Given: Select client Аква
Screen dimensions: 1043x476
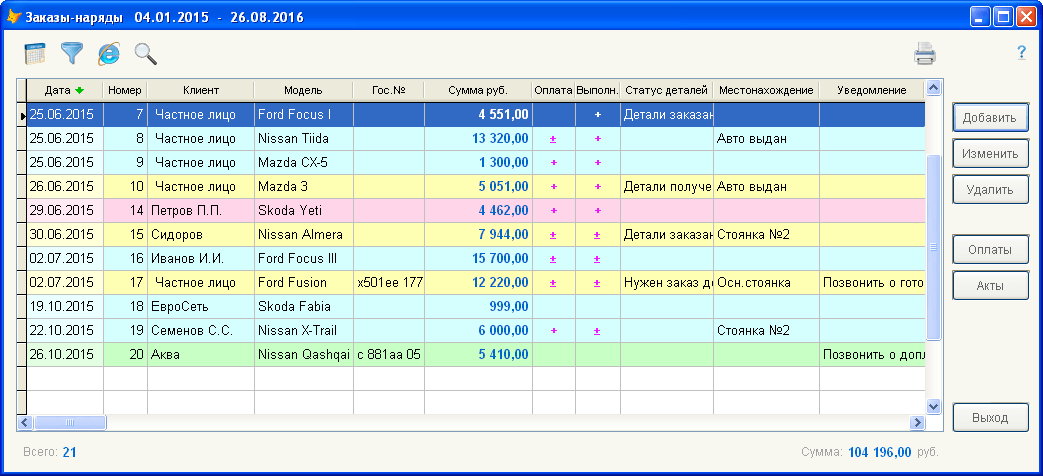Looking at the screenshot, I should (201, 354).
